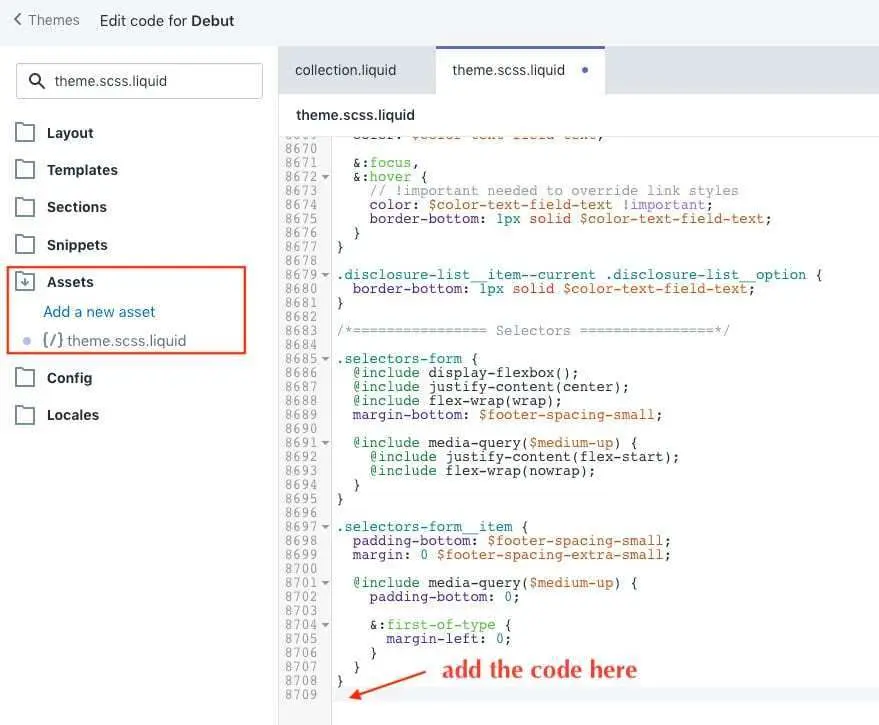
Task: Click the Config folder icon
Action: pos(25,378)
